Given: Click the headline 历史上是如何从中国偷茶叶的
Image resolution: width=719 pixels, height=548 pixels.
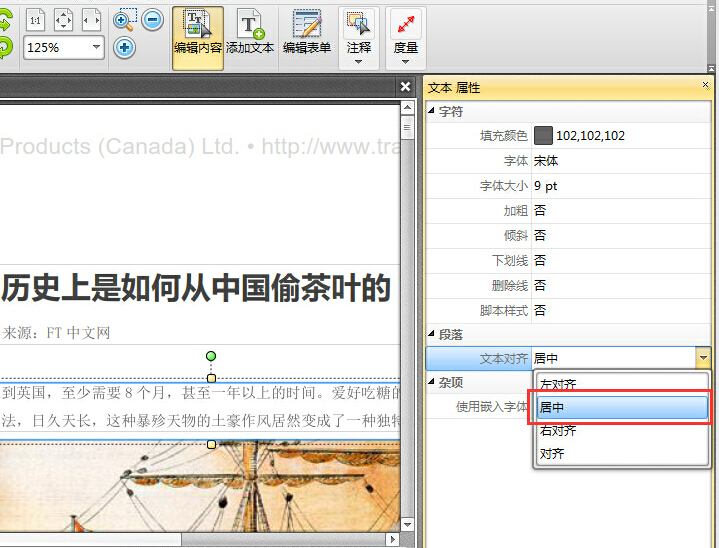Looking at the screenshot, I should [x=196, y=288].
